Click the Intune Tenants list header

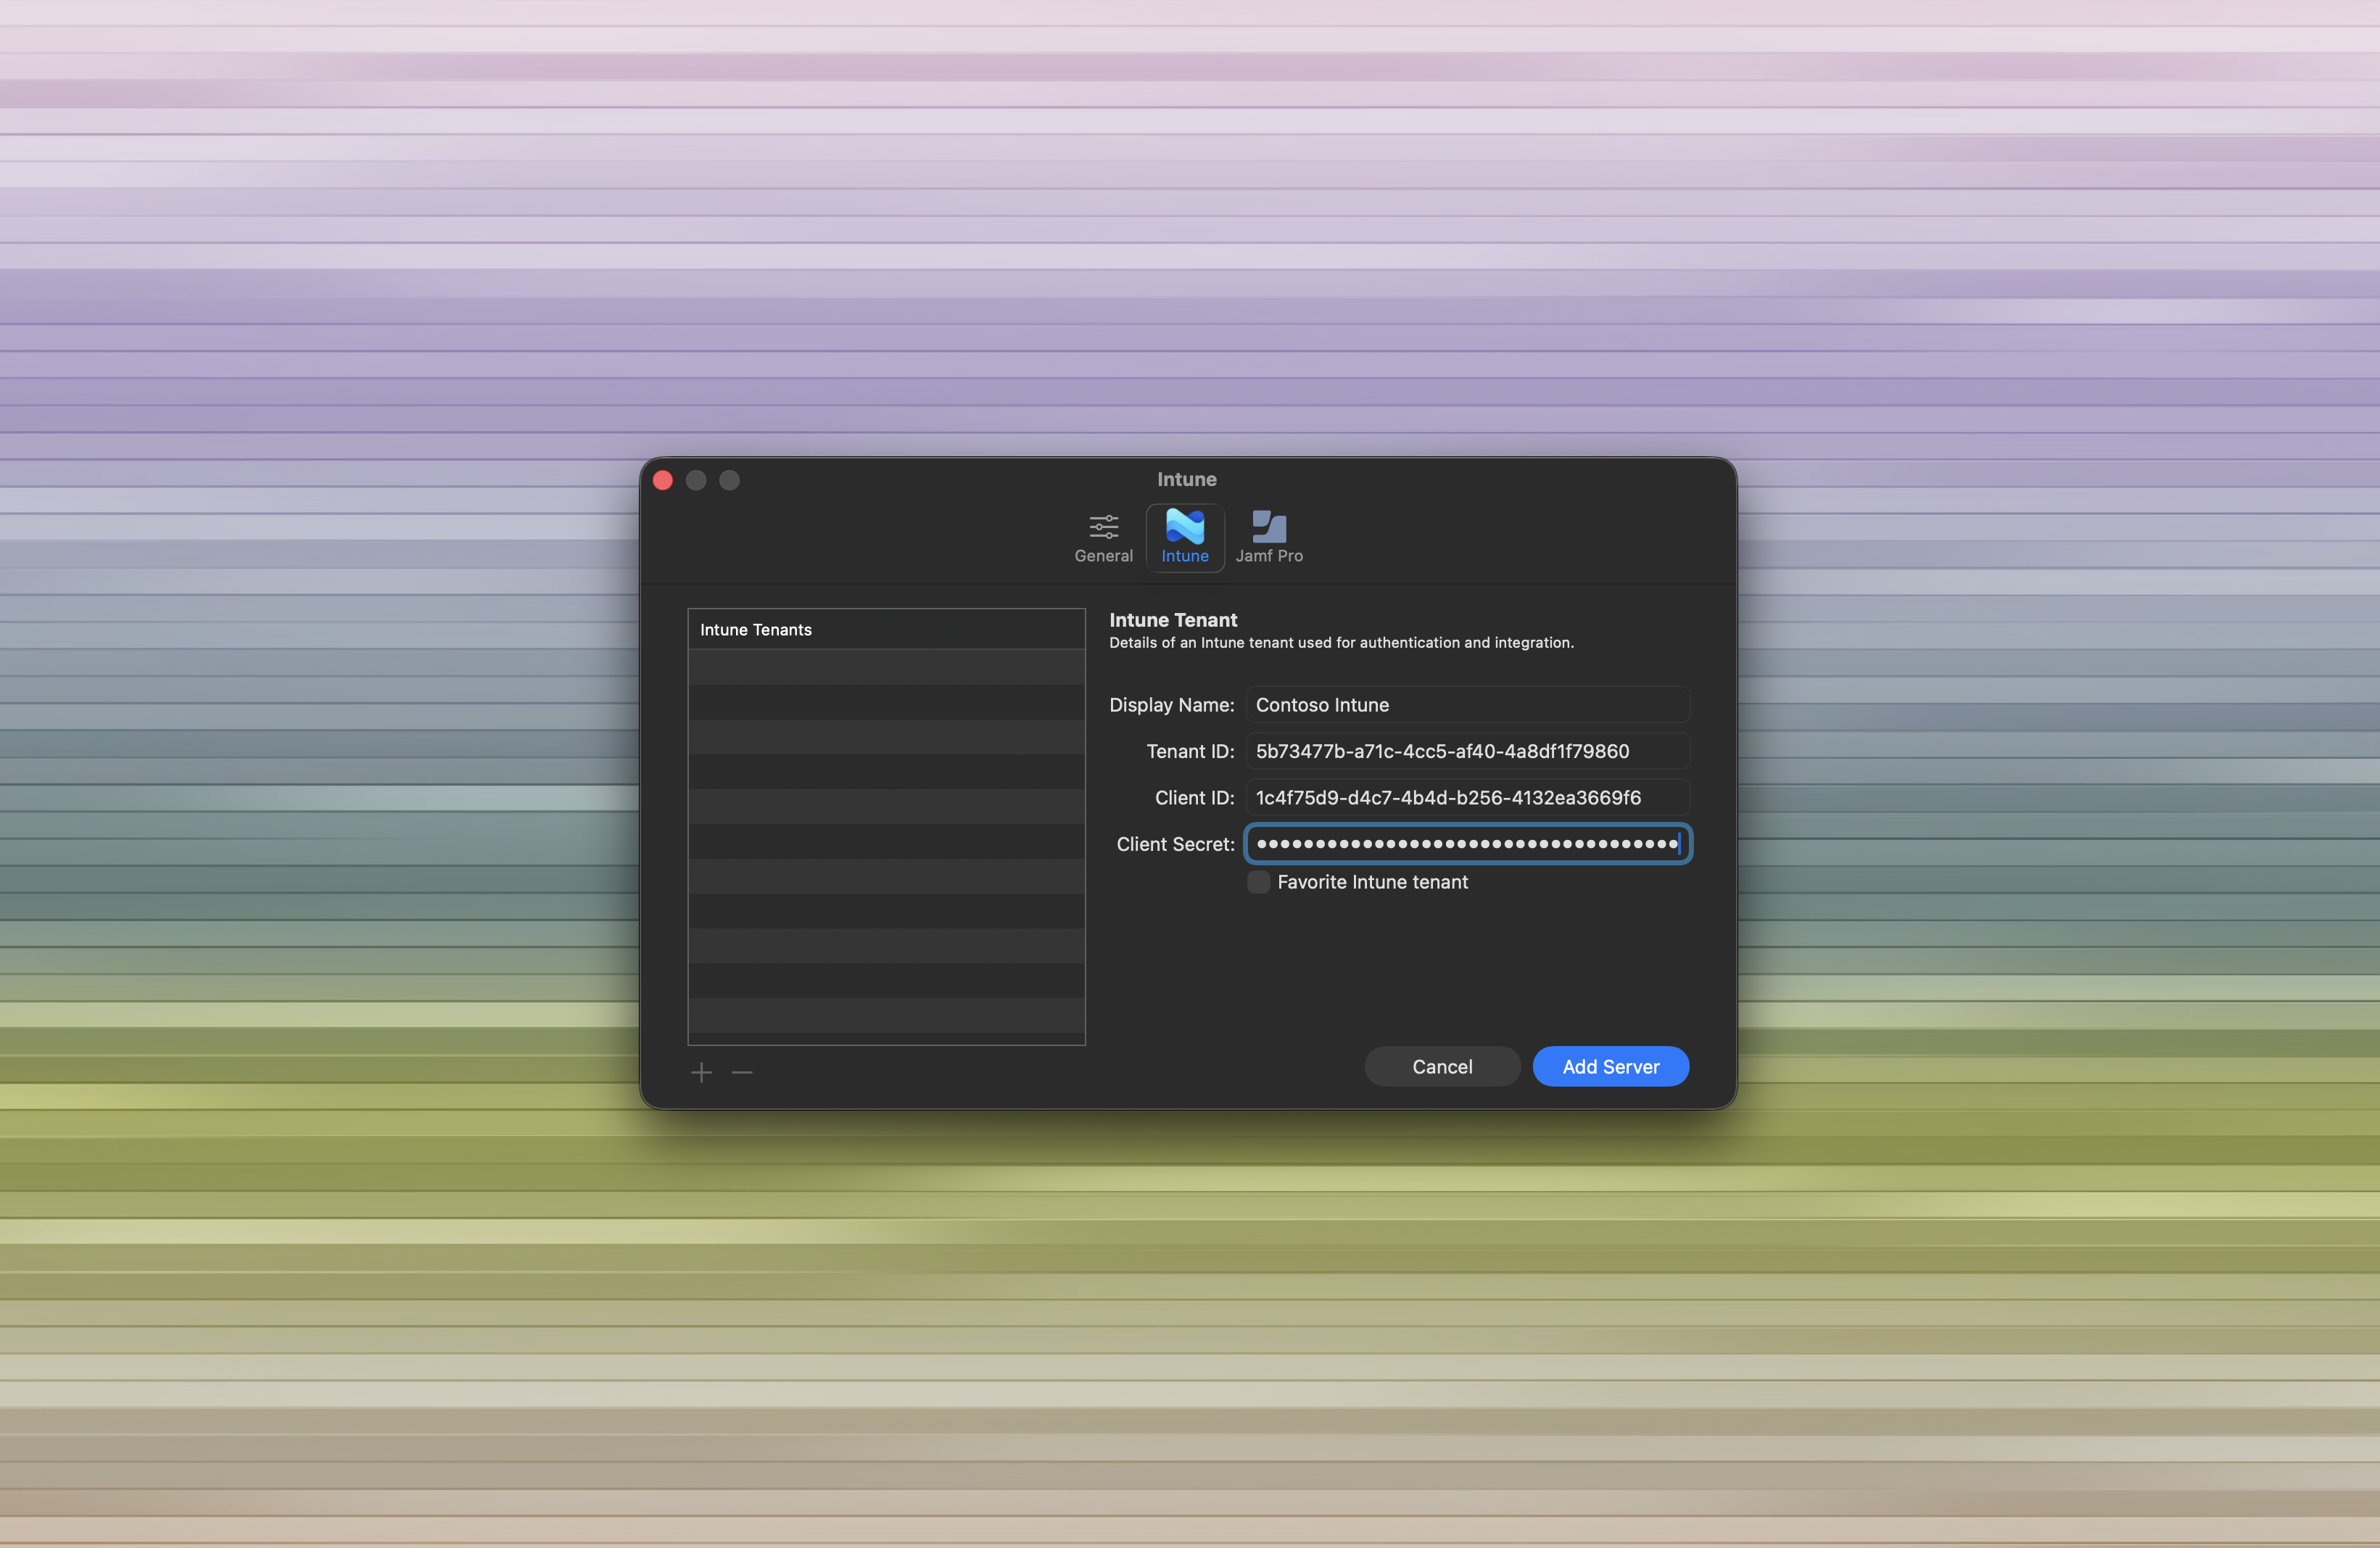tap(886, 630)
